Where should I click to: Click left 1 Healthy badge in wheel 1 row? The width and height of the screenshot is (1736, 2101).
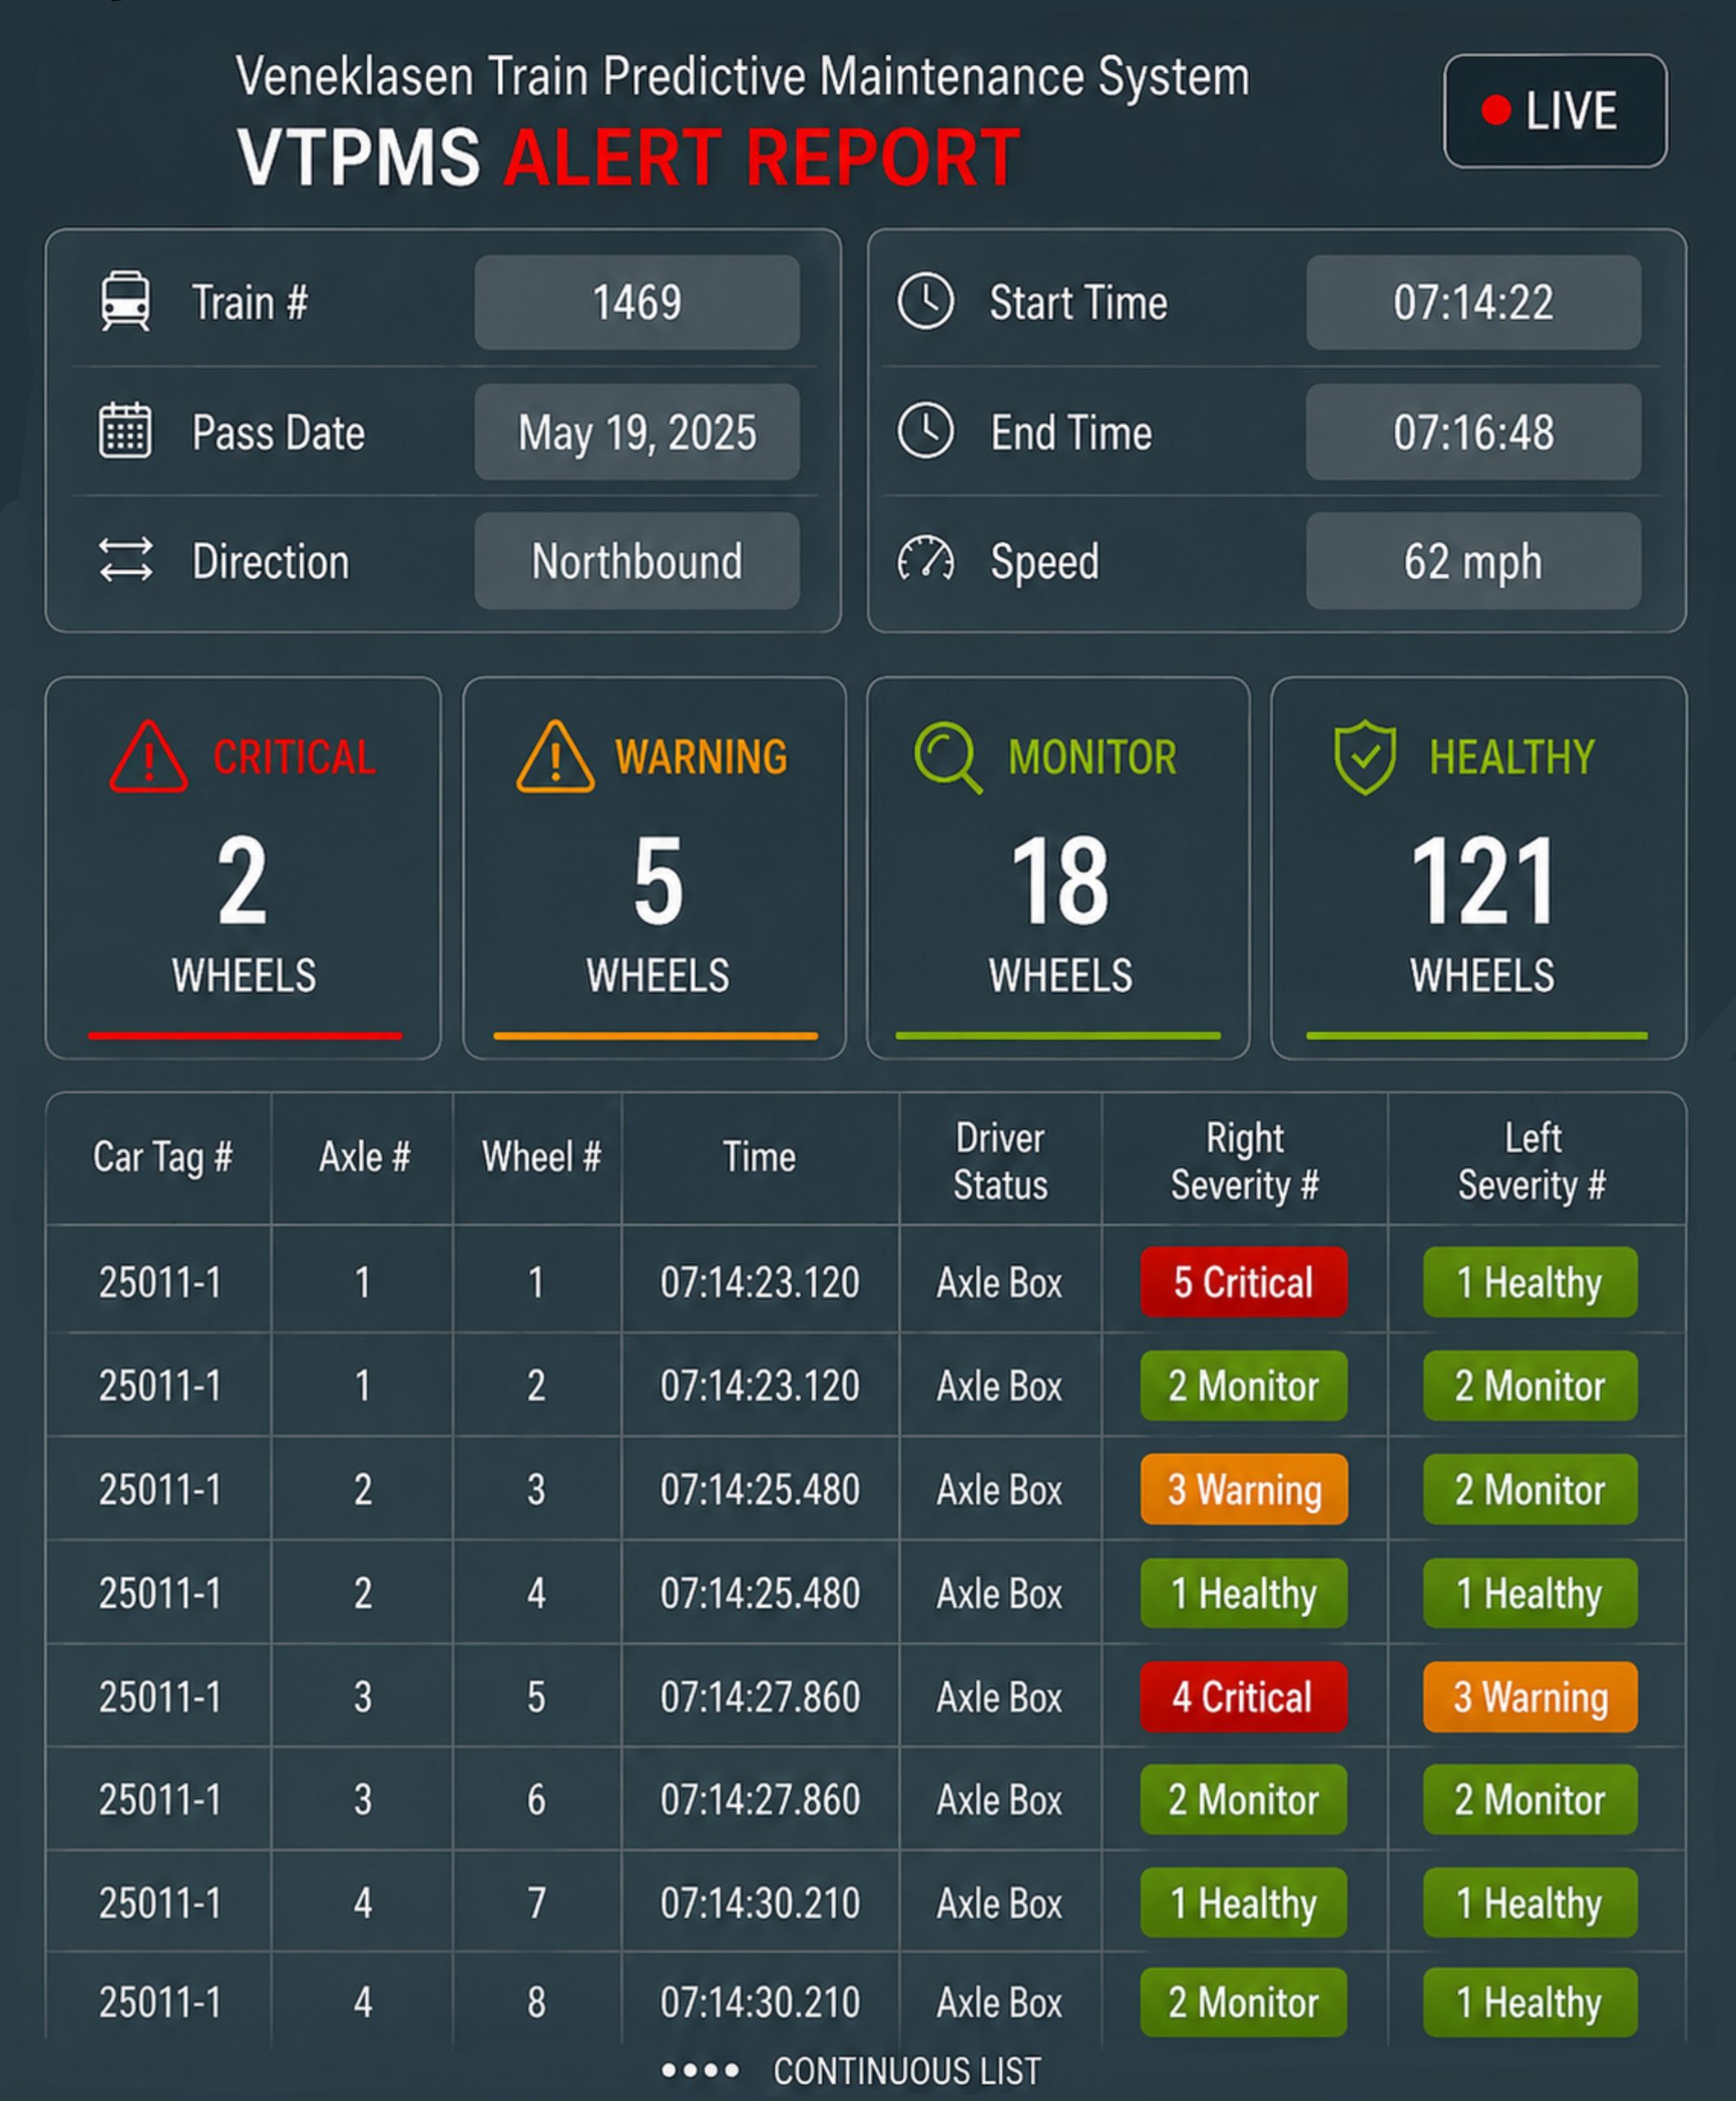coord(1530,1282)
